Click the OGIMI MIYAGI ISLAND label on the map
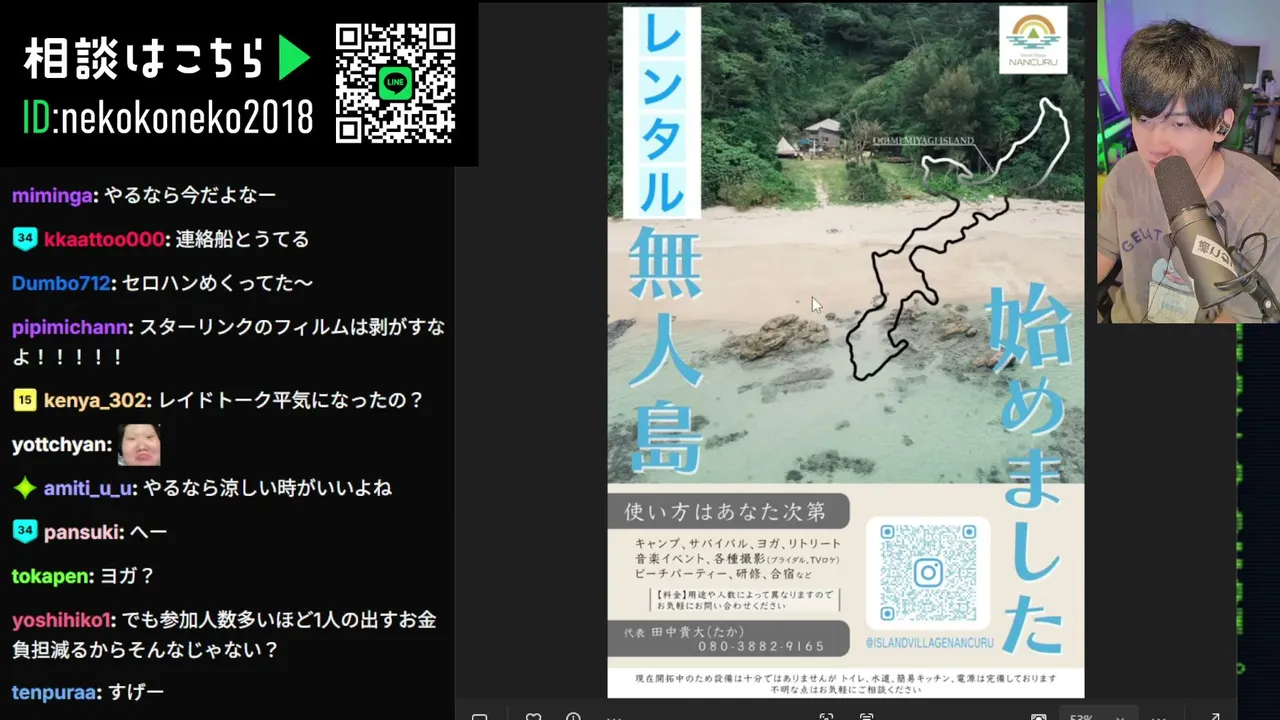Screen dimensions: 1280x720 [922, 142]
